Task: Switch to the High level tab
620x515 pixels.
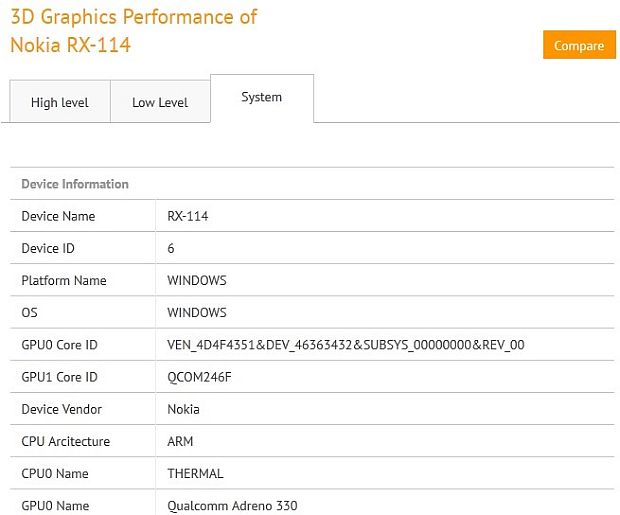Action: (x=60, y=102)
